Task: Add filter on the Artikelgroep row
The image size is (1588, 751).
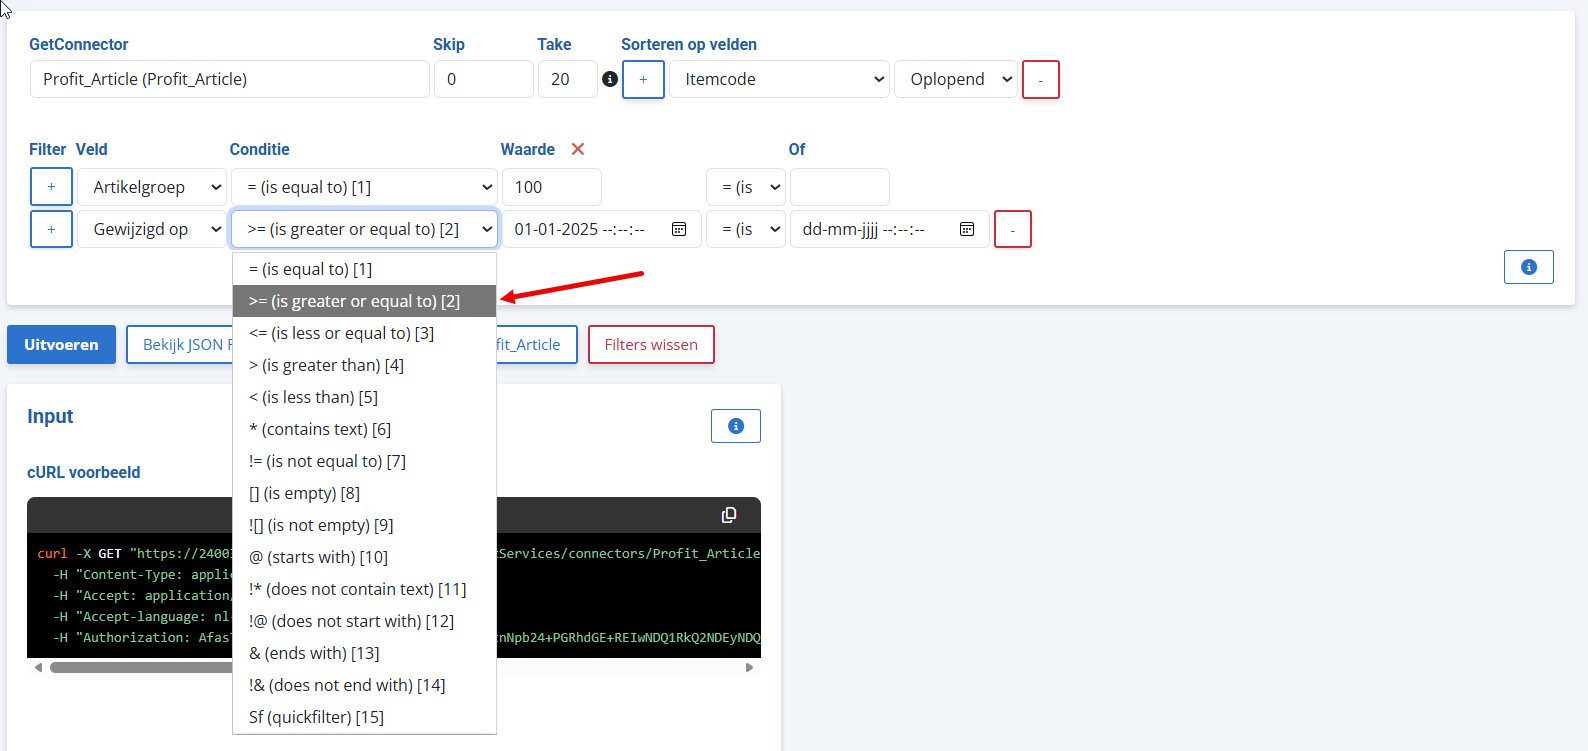Action: pos(51,187)
